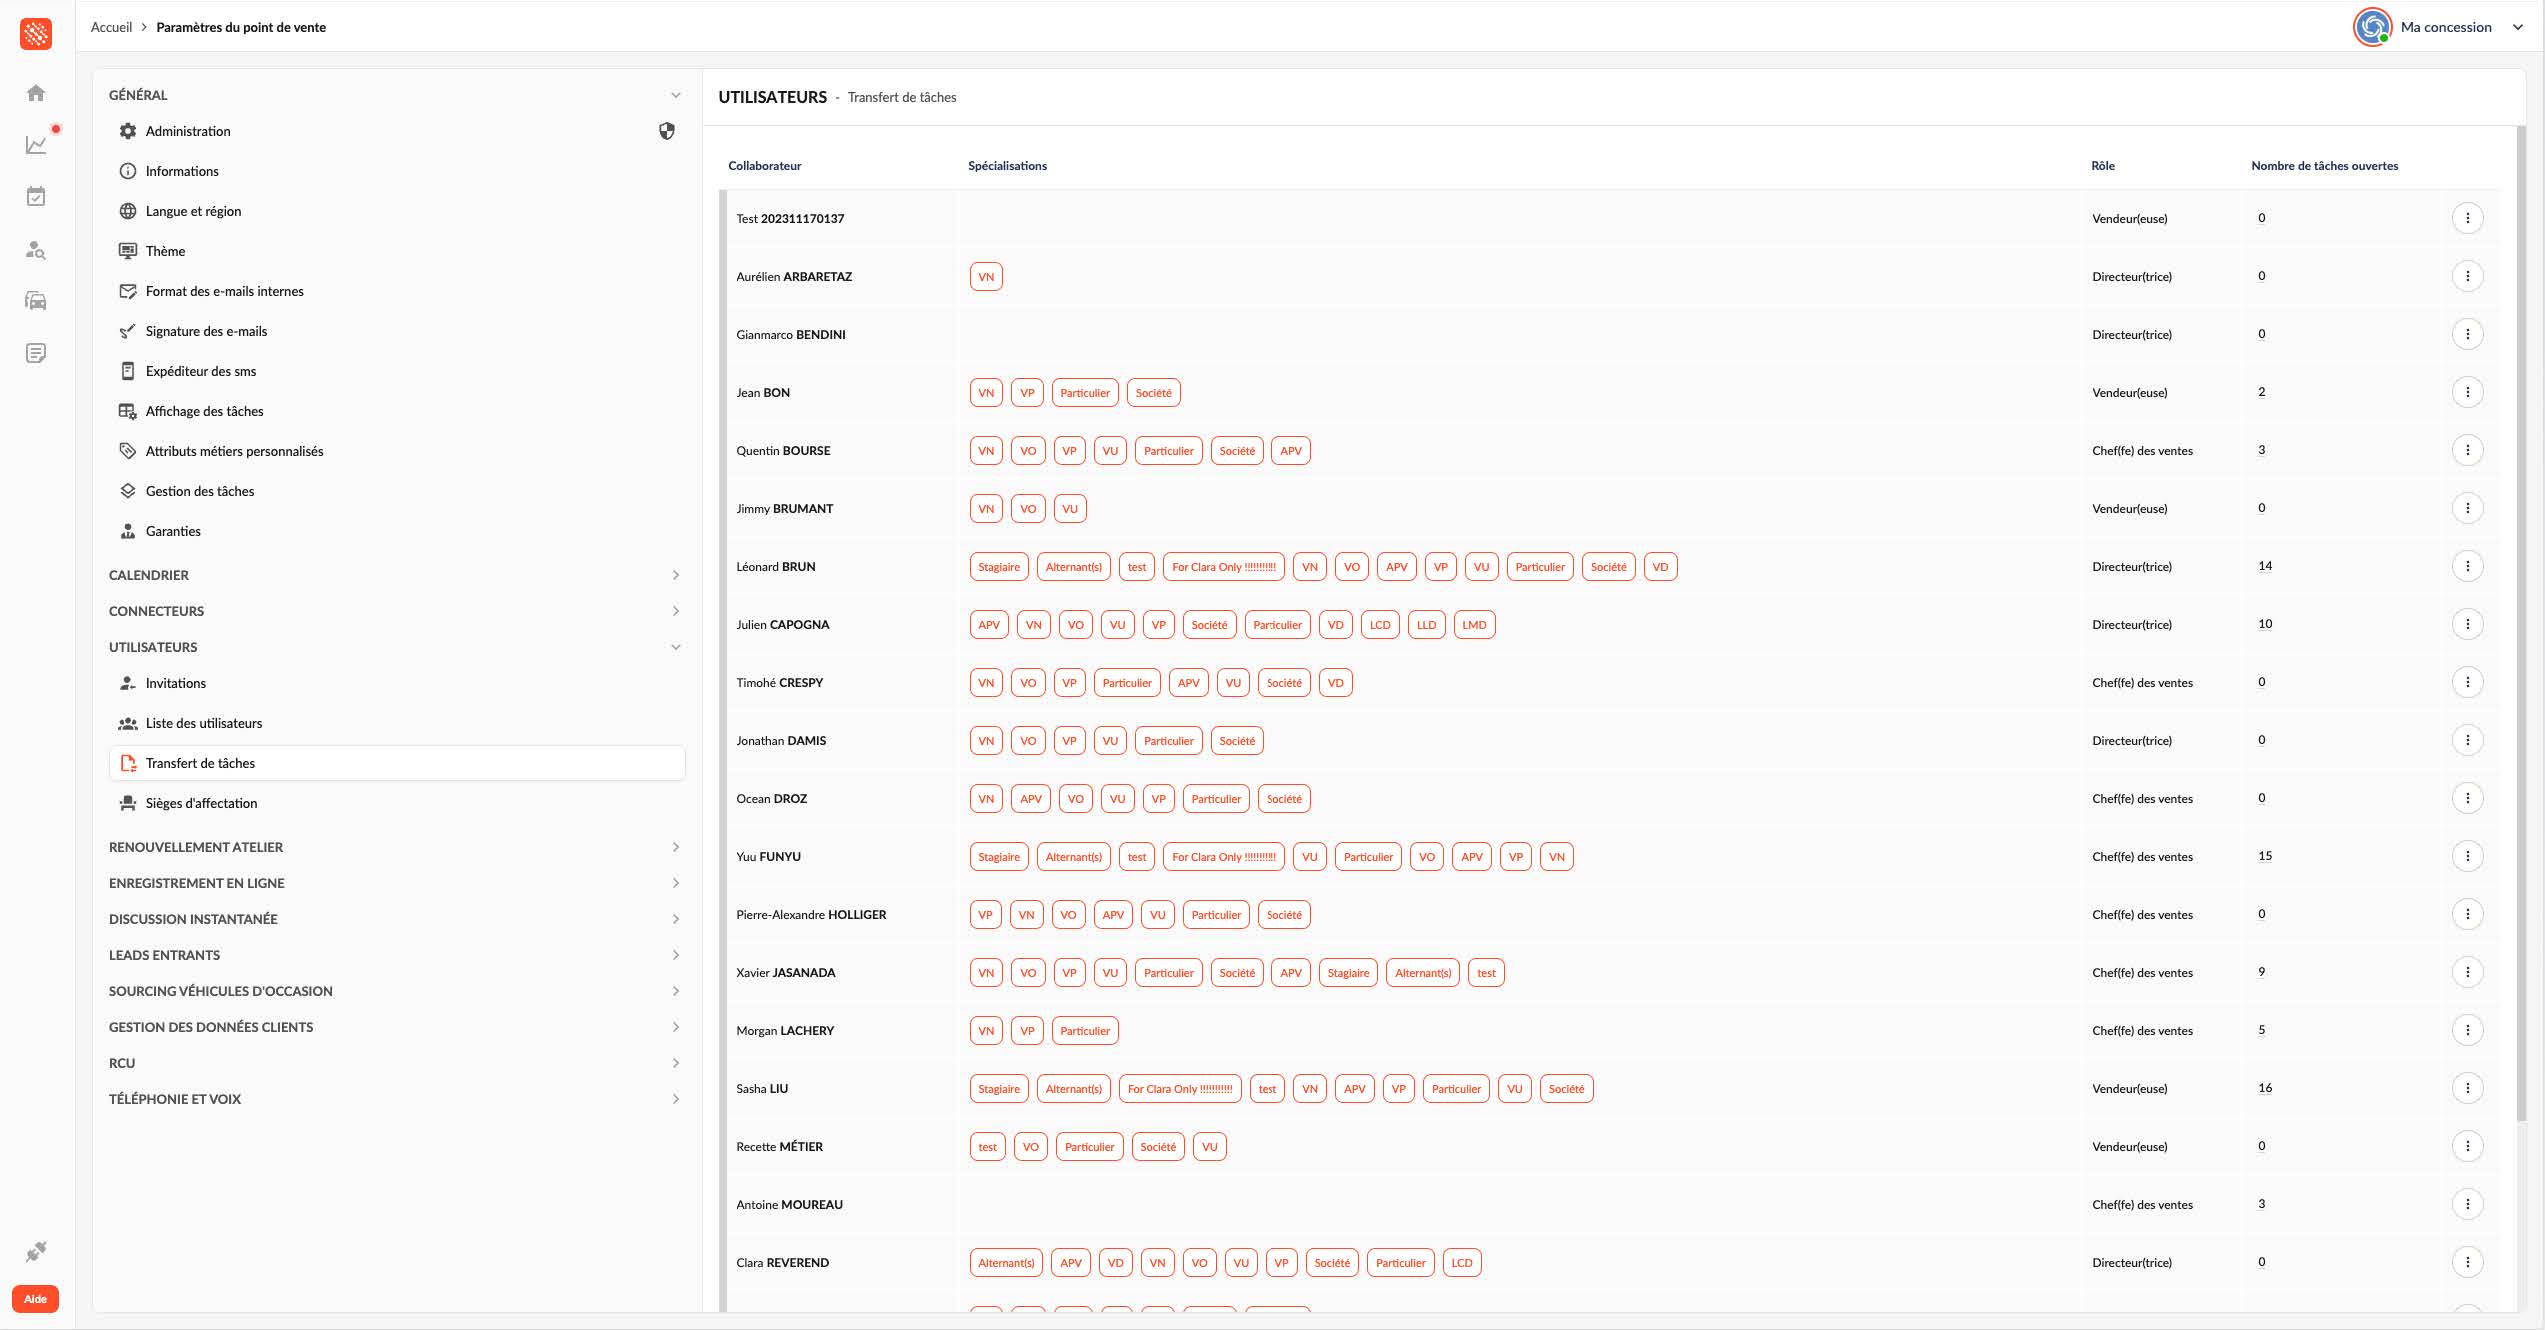
Task: Open the statistics chart icon
Action: pyautogui.click(x=36, y=145)
